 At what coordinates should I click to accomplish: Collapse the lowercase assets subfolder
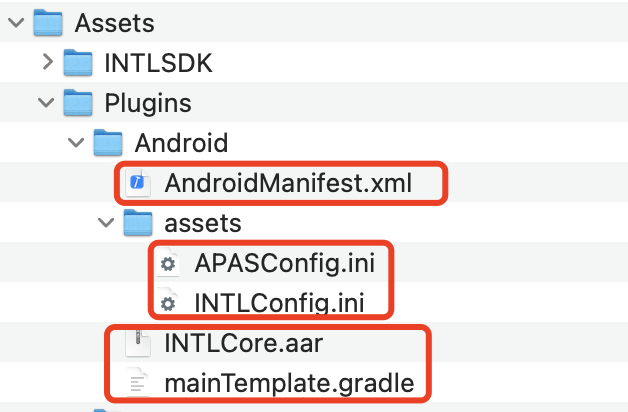click(105, 222)
